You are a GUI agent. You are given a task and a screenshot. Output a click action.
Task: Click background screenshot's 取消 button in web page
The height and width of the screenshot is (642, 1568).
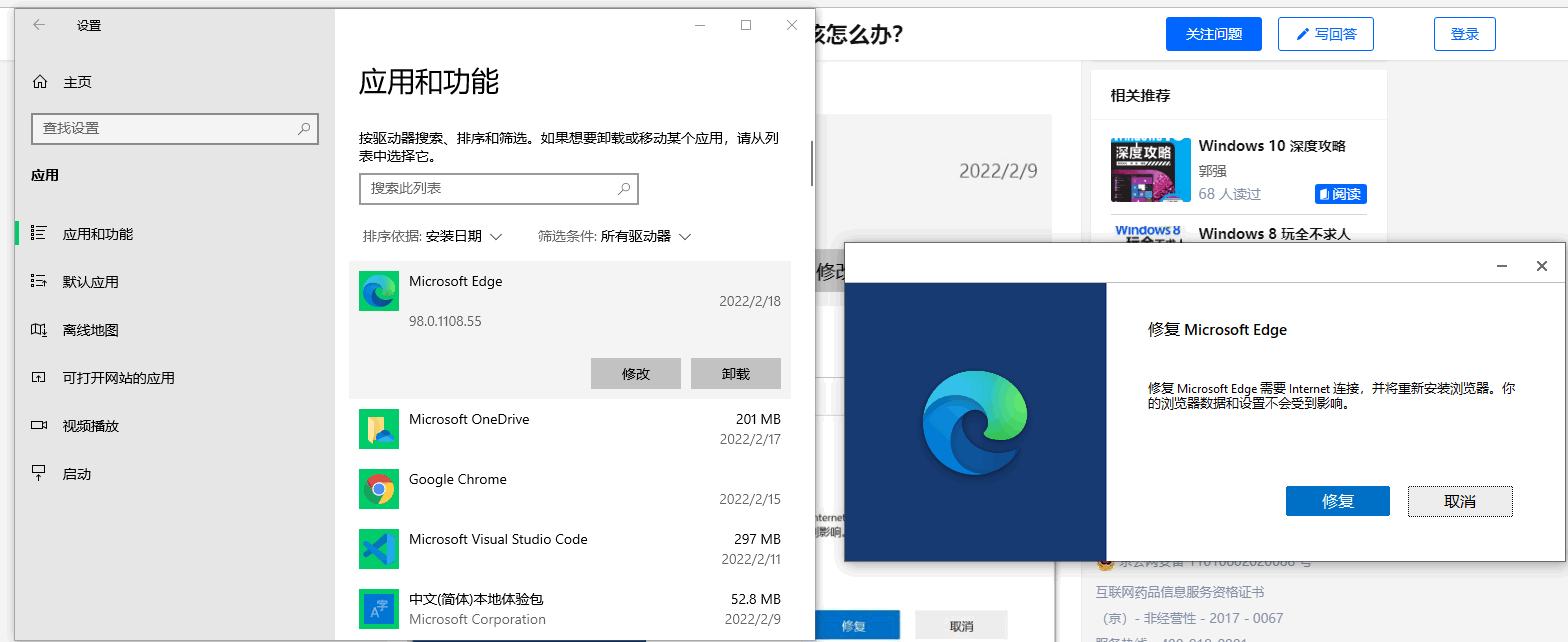[961, 626]
